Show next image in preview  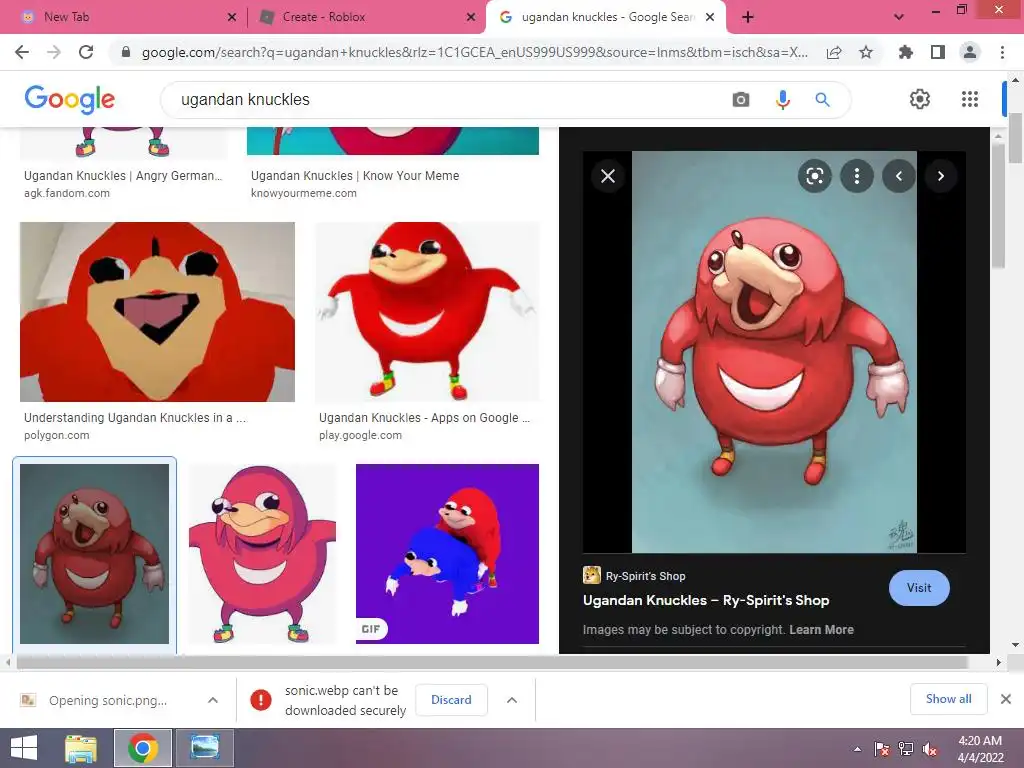point(941,176)
